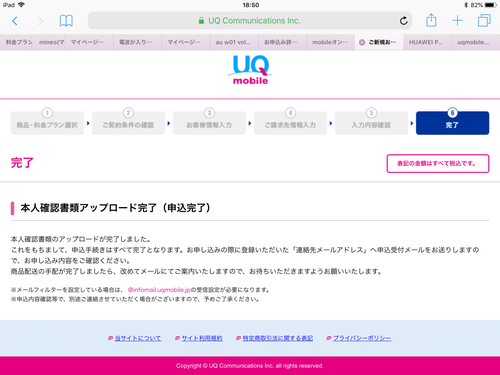Open the share sheet icon
This screenshot has height=375, width=500.
(431, 20)
